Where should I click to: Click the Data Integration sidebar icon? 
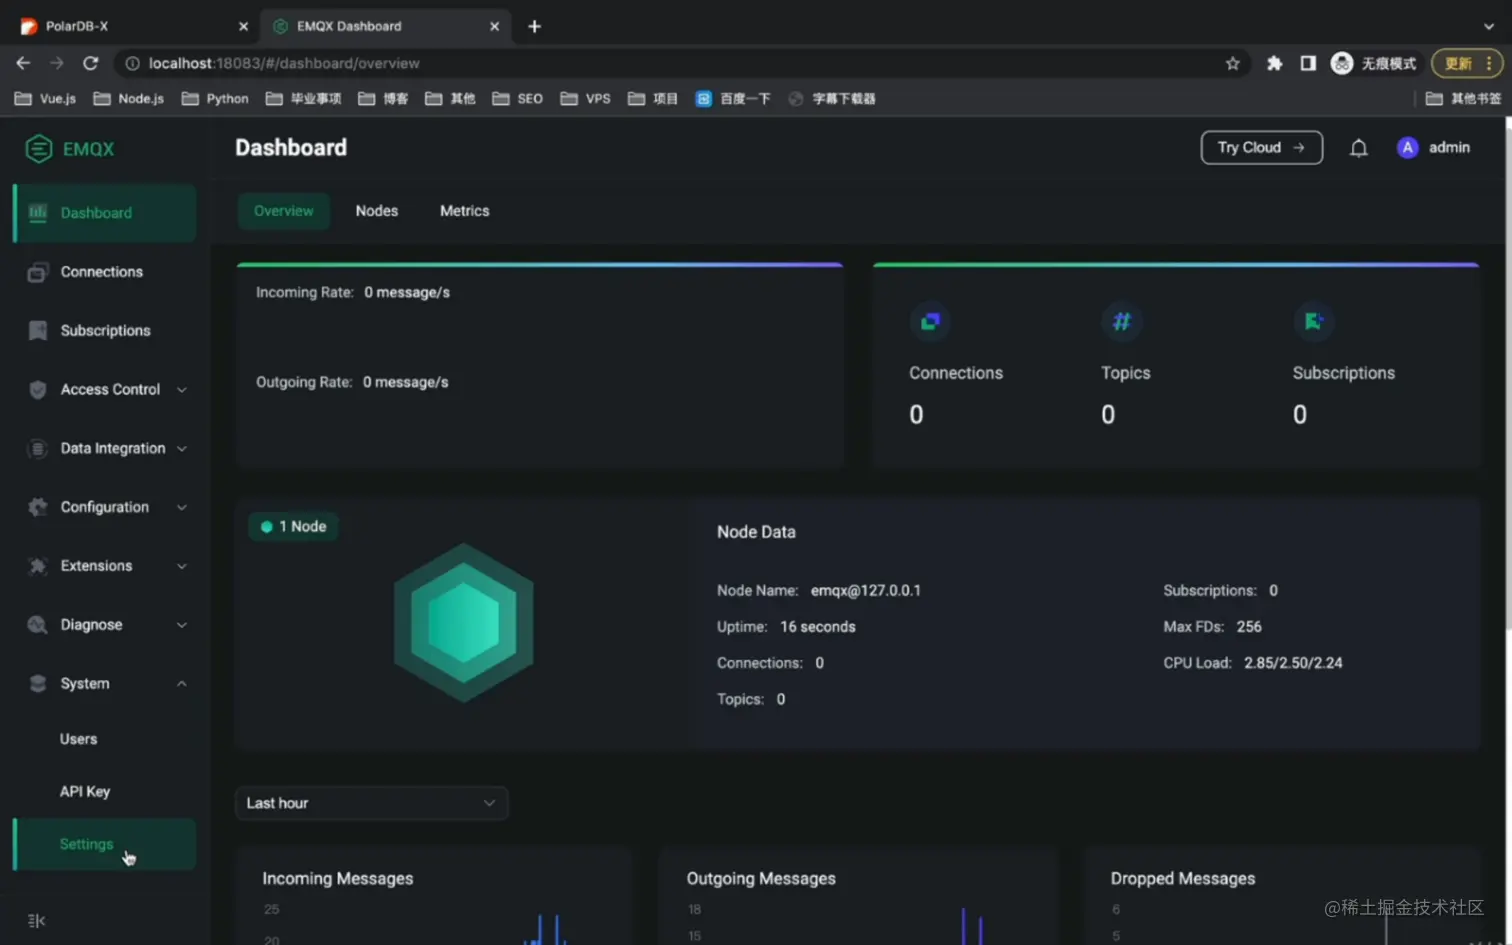[x=38, y=449]
